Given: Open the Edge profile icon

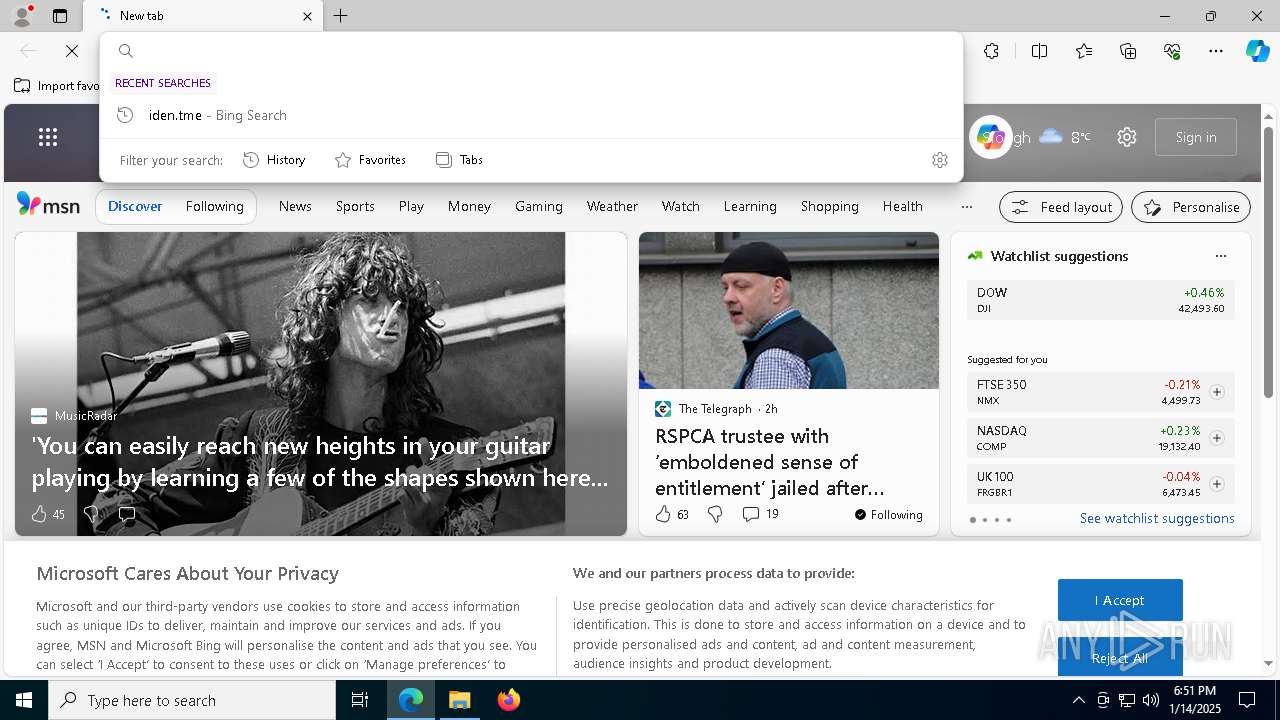Looking at the screenshot, I should coord(21,16).
